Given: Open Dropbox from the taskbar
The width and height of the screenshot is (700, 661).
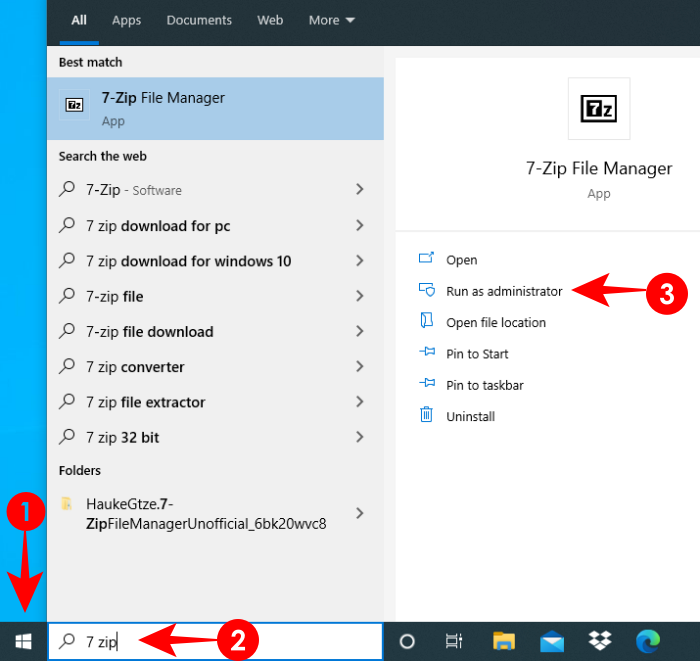Looking at the screenshot, I should 600,641.
